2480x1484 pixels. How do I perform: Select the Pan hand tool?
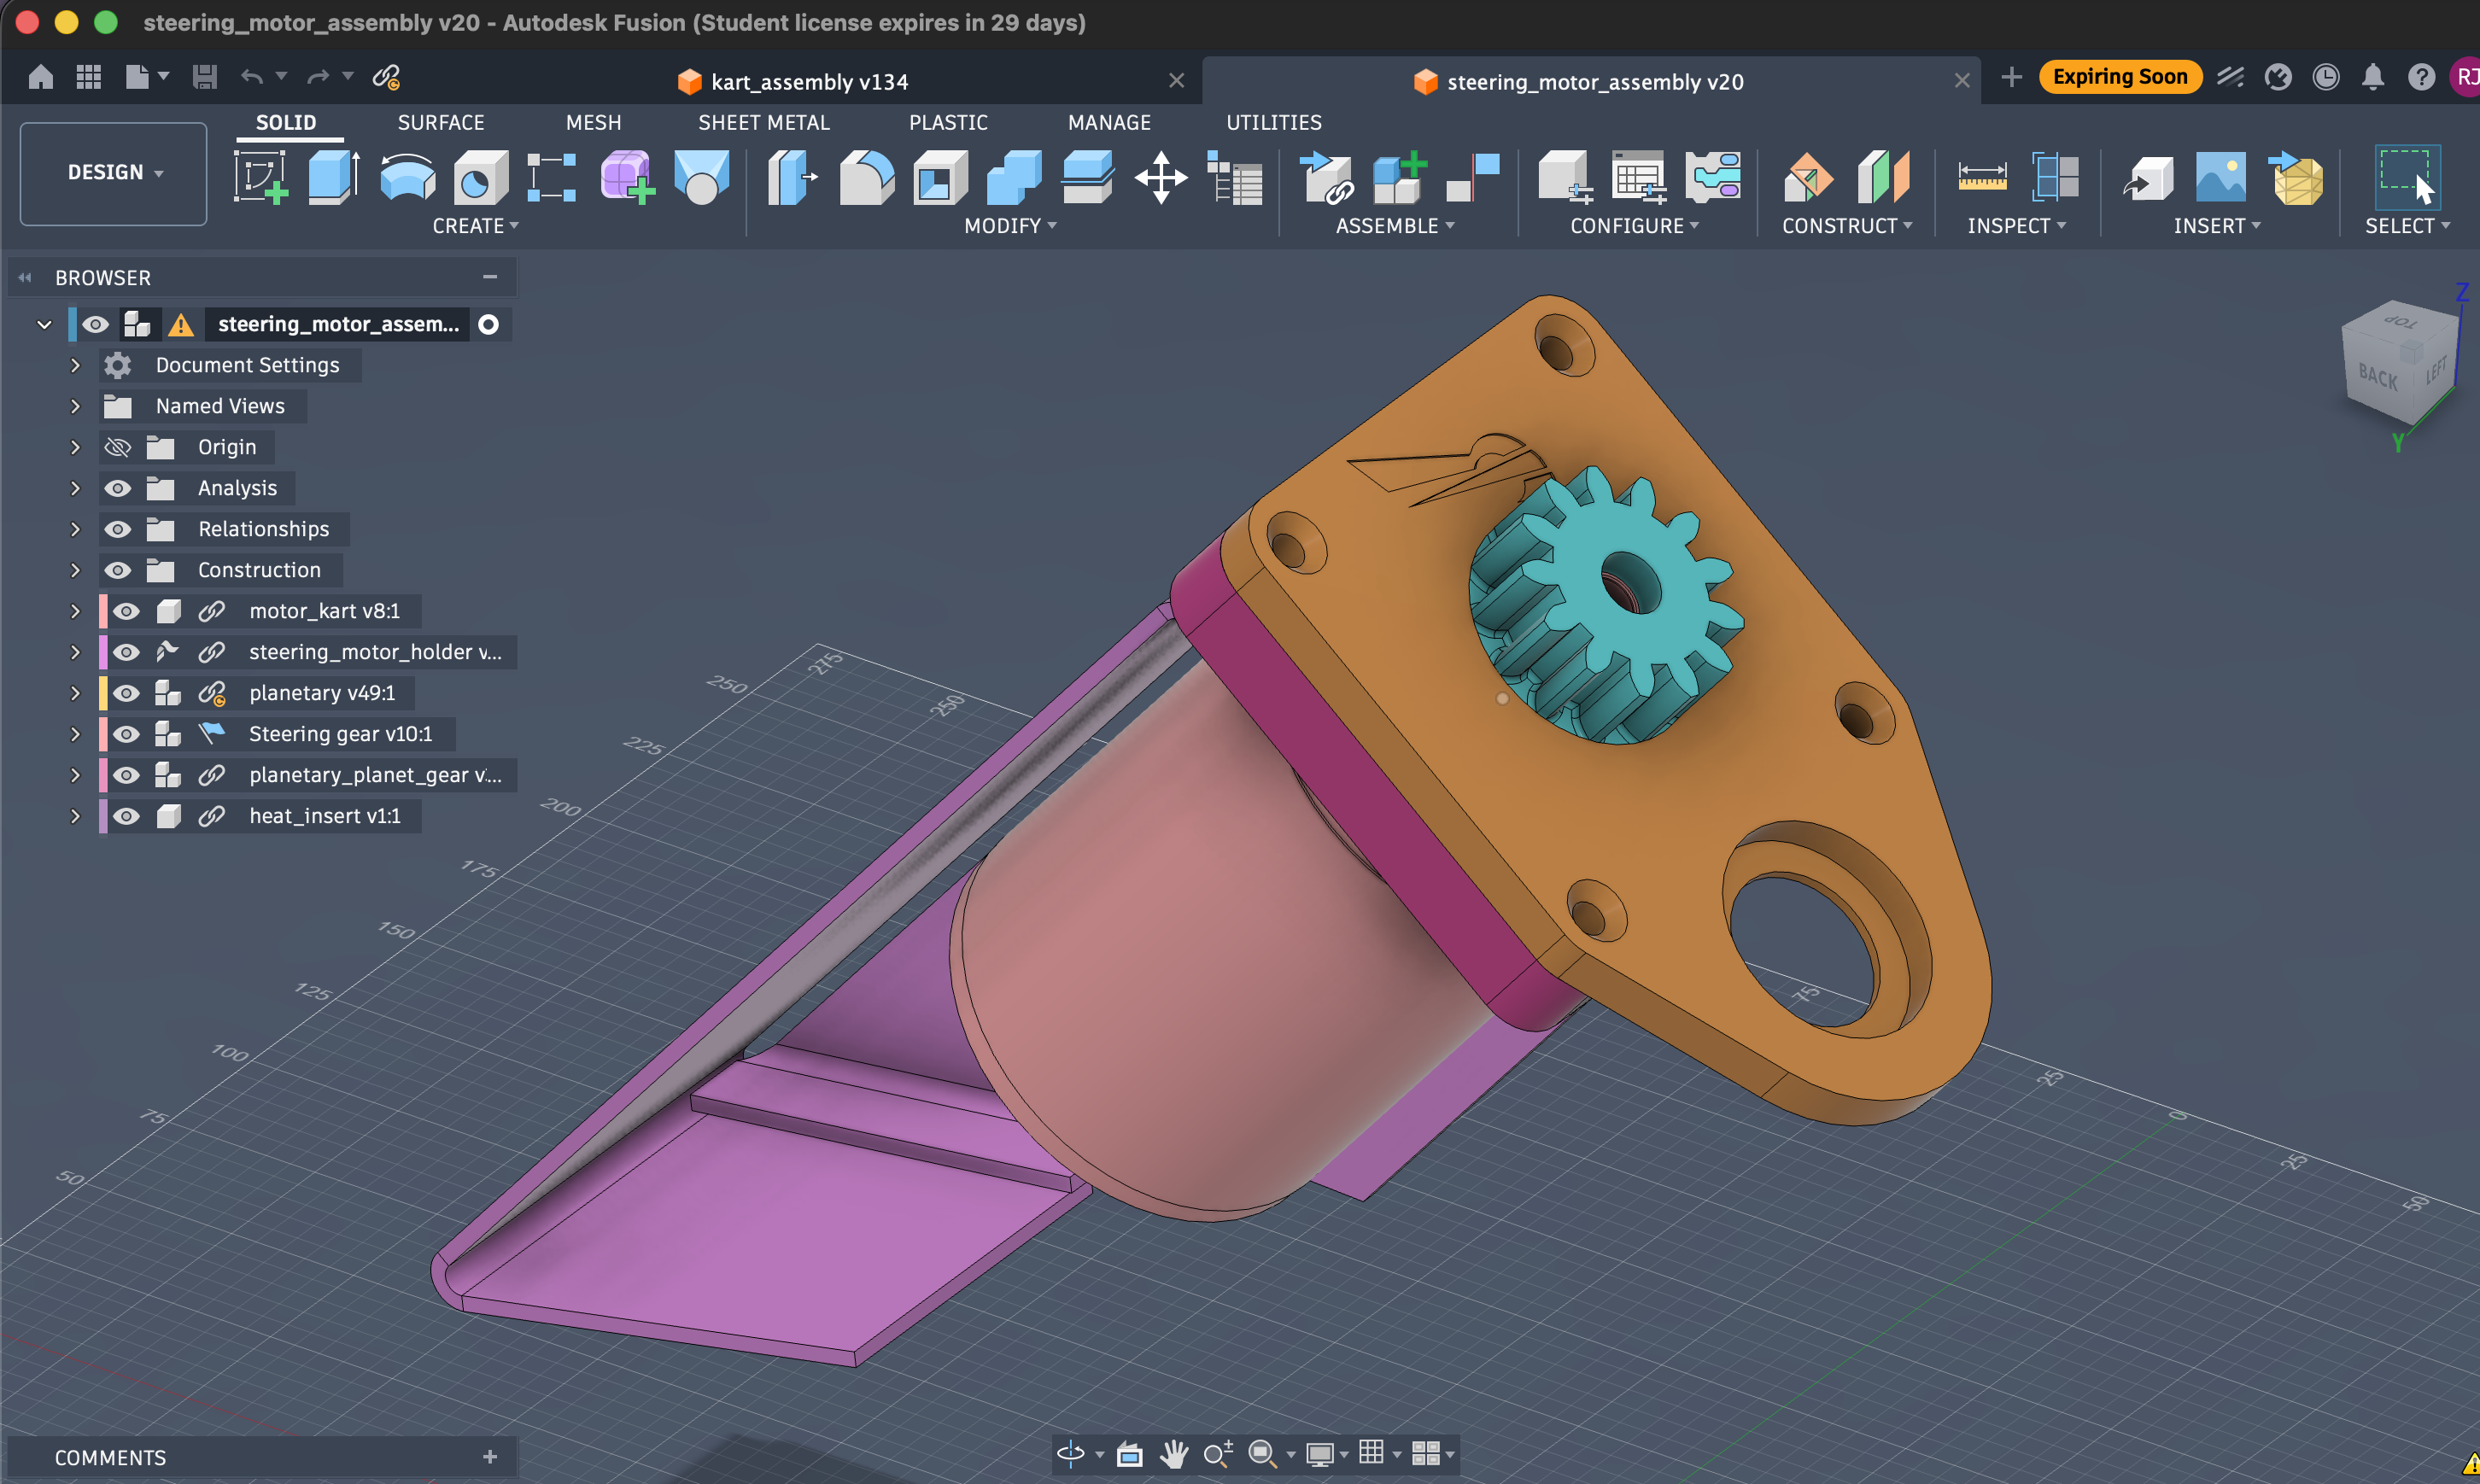click(x=1174, y=1453)
